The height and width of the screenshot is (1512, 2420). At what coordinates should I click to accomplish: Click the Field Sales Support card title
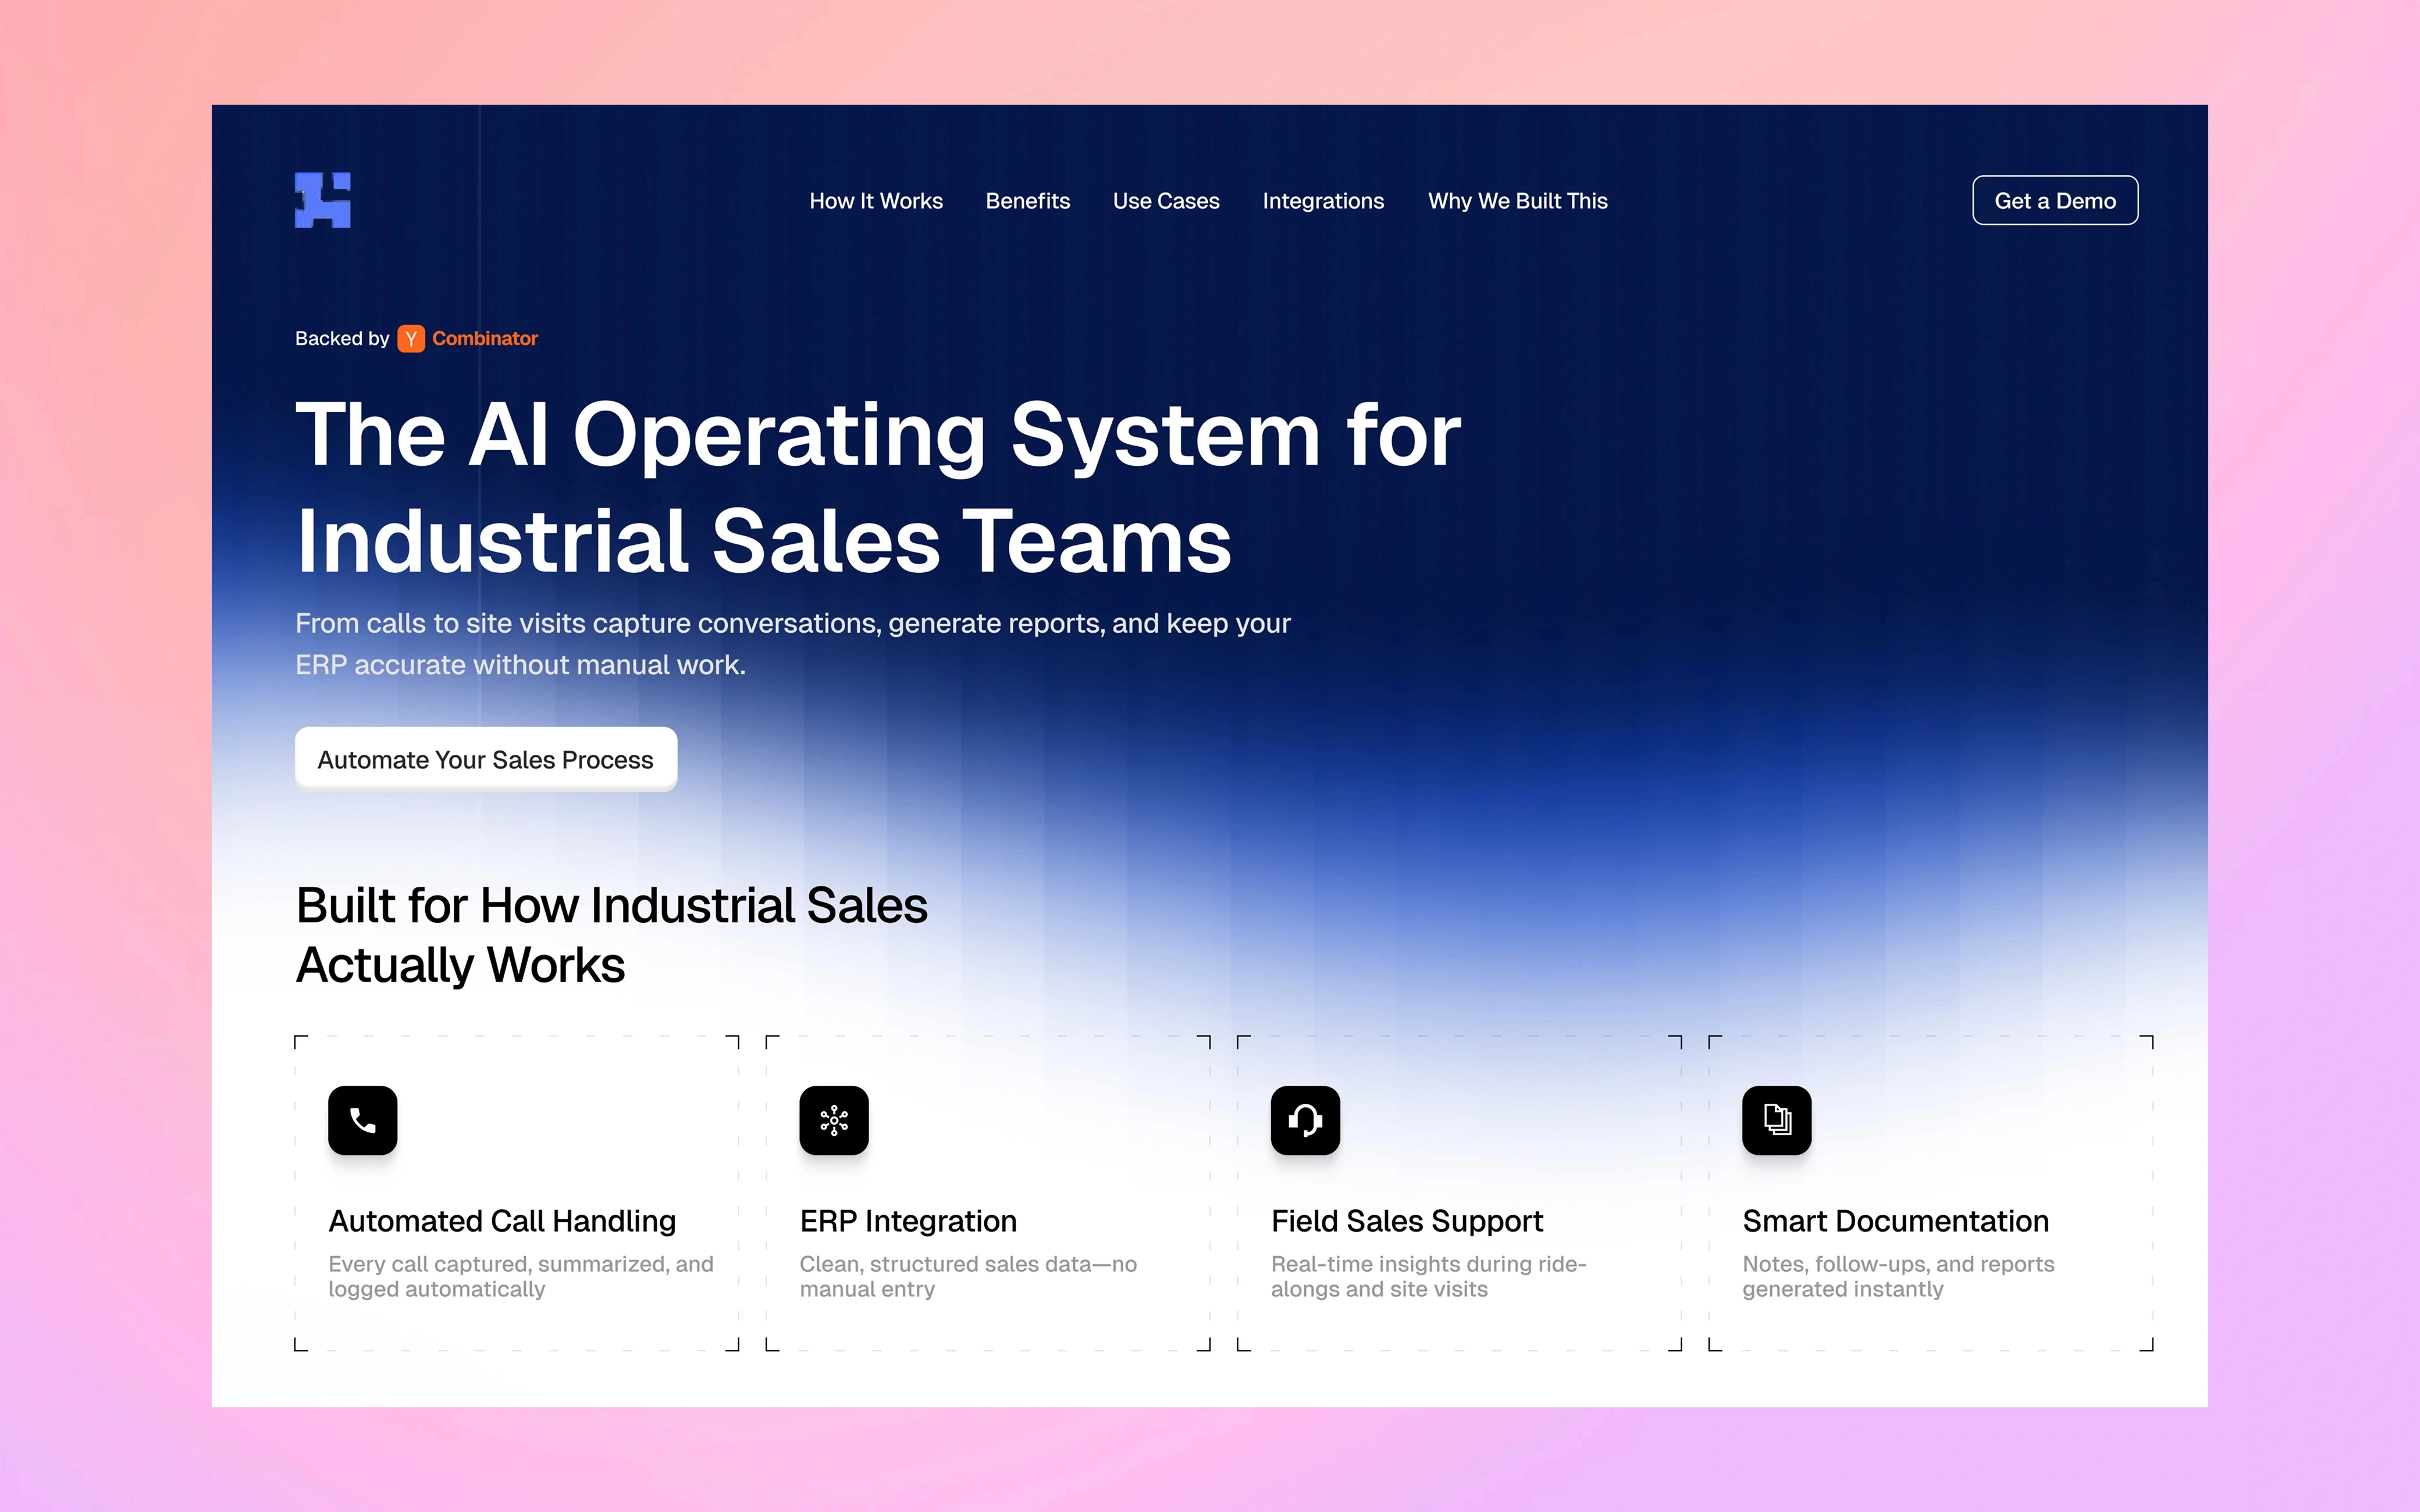(1407, 1221)
